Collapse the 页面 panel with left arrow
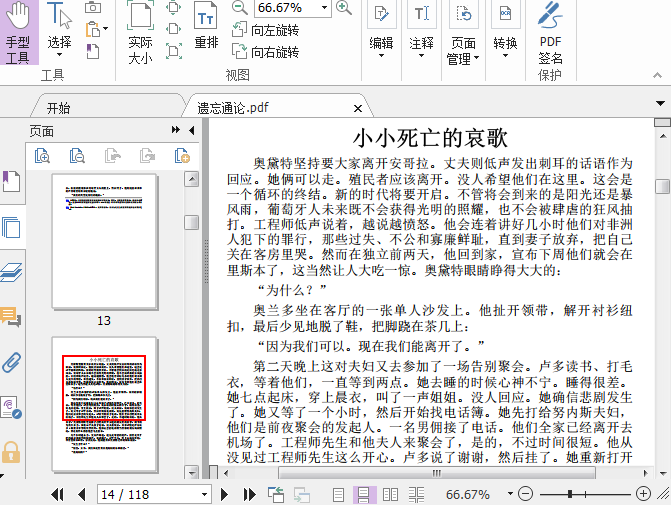This screenshot has height=505, width=671. pos(192,130)
